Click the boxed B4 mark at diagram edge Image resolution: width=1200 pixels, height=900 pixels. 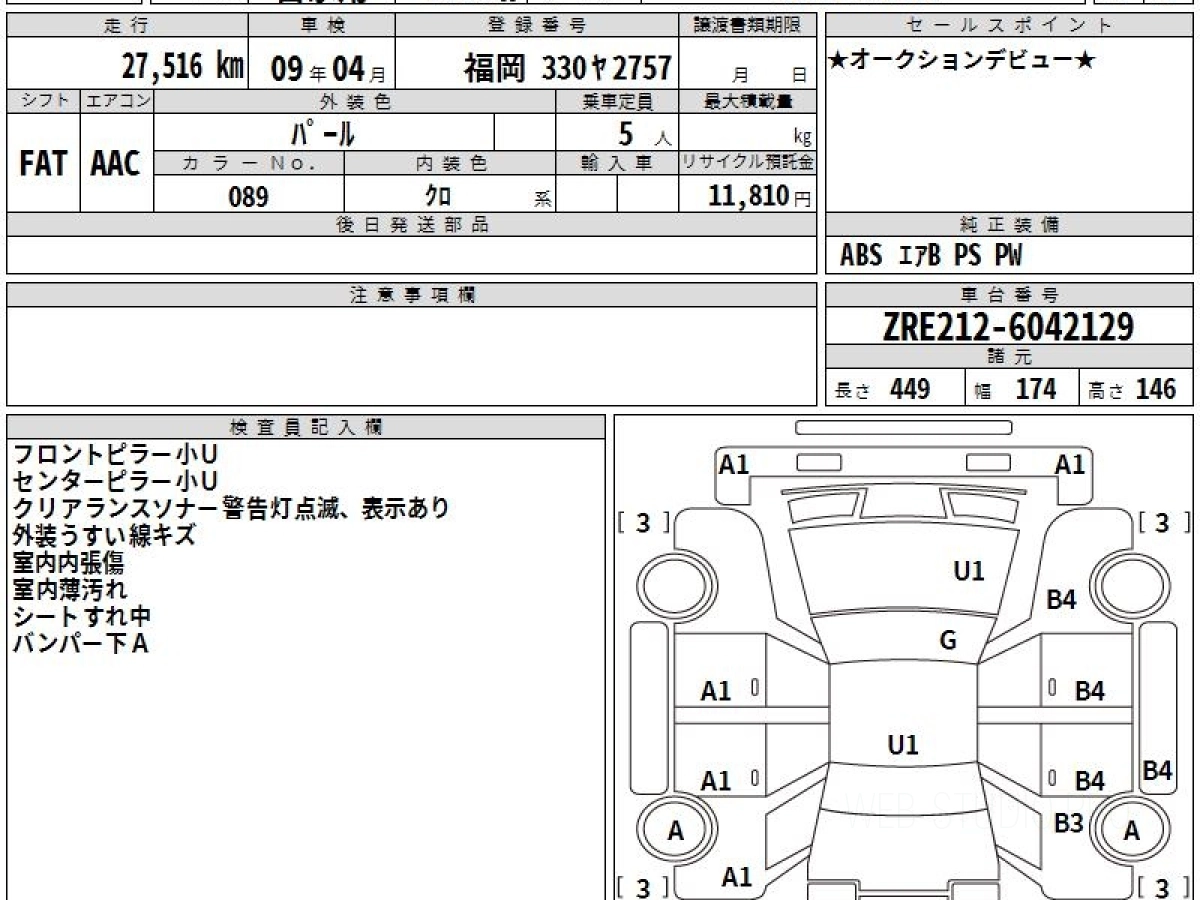1157,770
